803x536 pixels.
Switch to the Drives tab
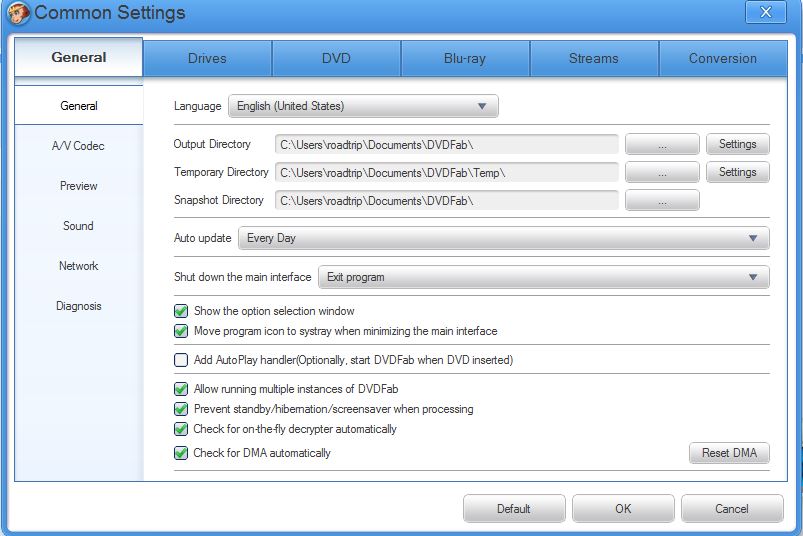pos(207,58)
